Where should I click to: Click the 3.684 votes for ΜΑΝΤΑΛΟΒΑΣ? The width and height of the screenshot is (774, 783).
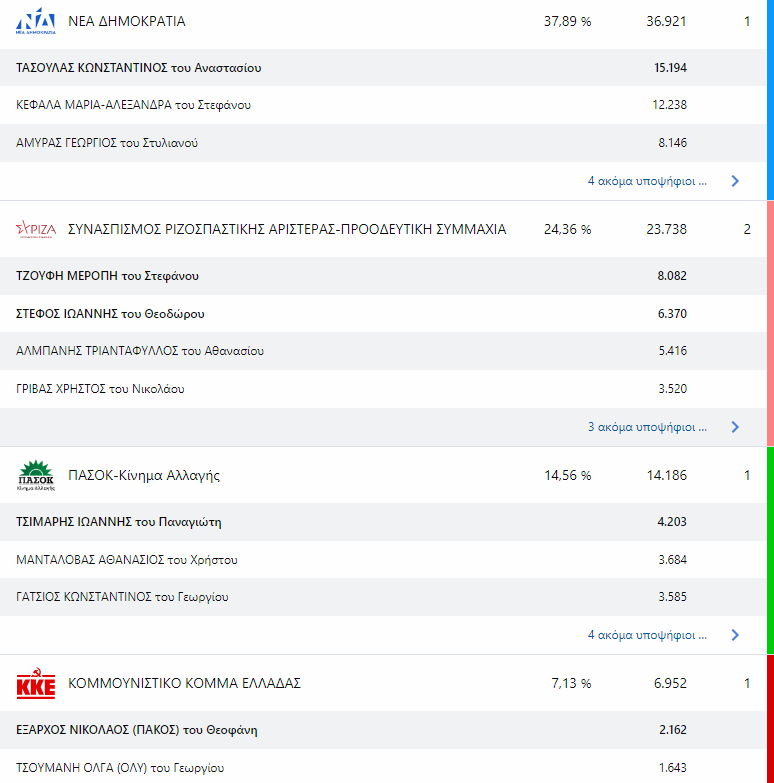(x=673, y=560)
